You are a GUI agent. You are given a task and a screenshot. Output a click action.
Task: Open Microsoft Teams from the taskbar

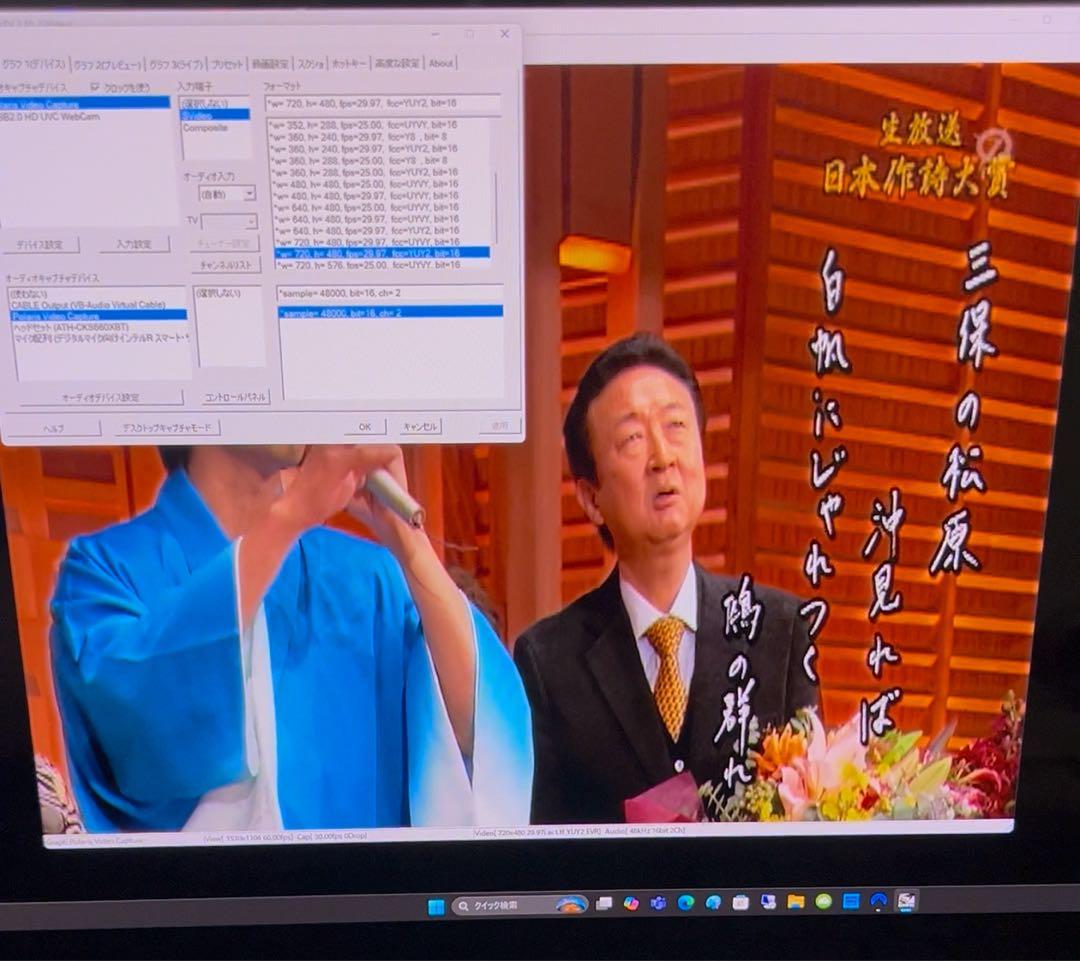pyautogui.click(x=658, y=903)
